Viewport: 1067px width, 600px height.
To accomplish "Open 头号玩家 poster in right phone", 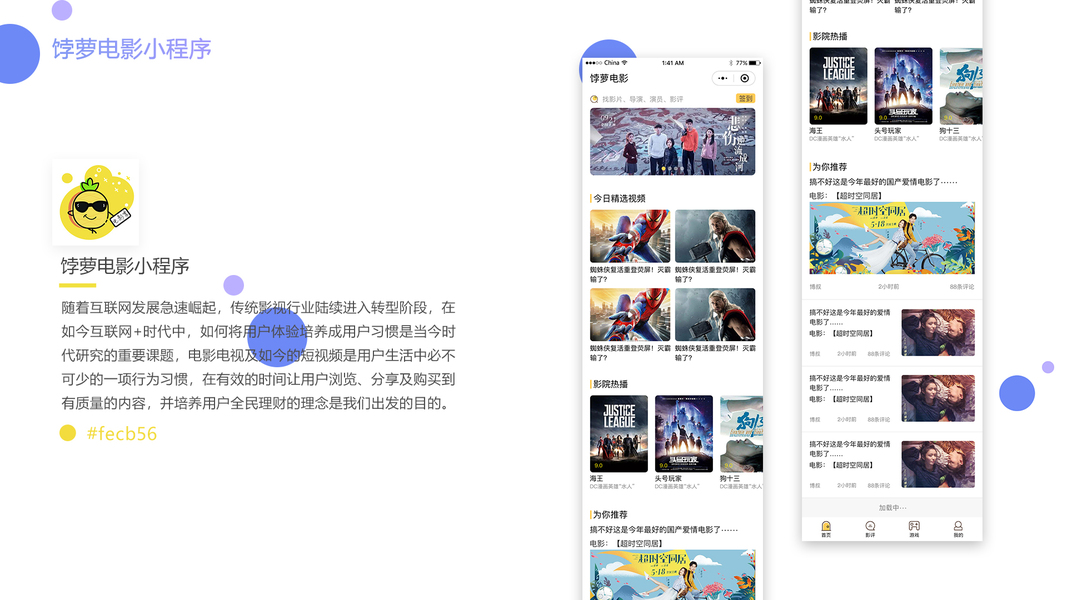I will [x=903, y=86].
